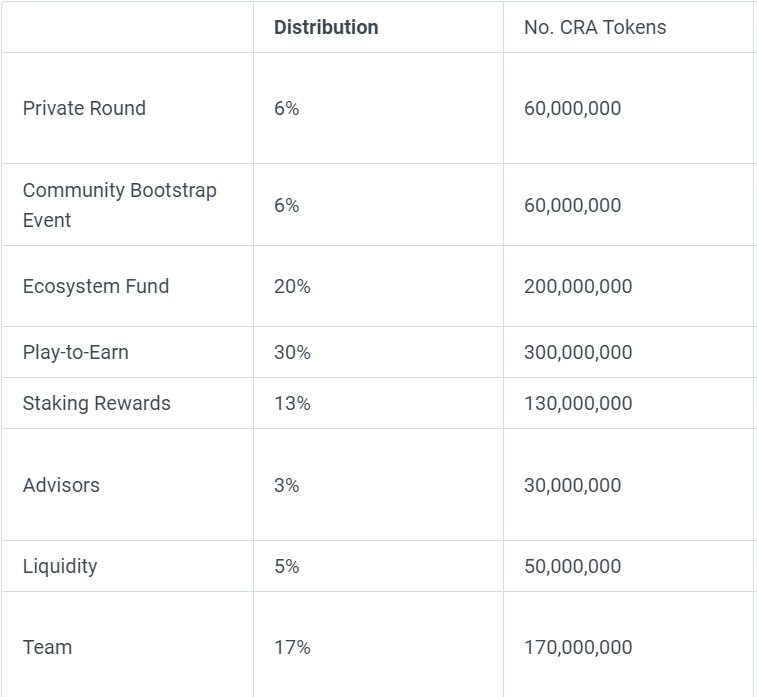This screenshot has height=697, width=757.
Task: Select the Staking Rewards row label
Action: coord(97,403)
